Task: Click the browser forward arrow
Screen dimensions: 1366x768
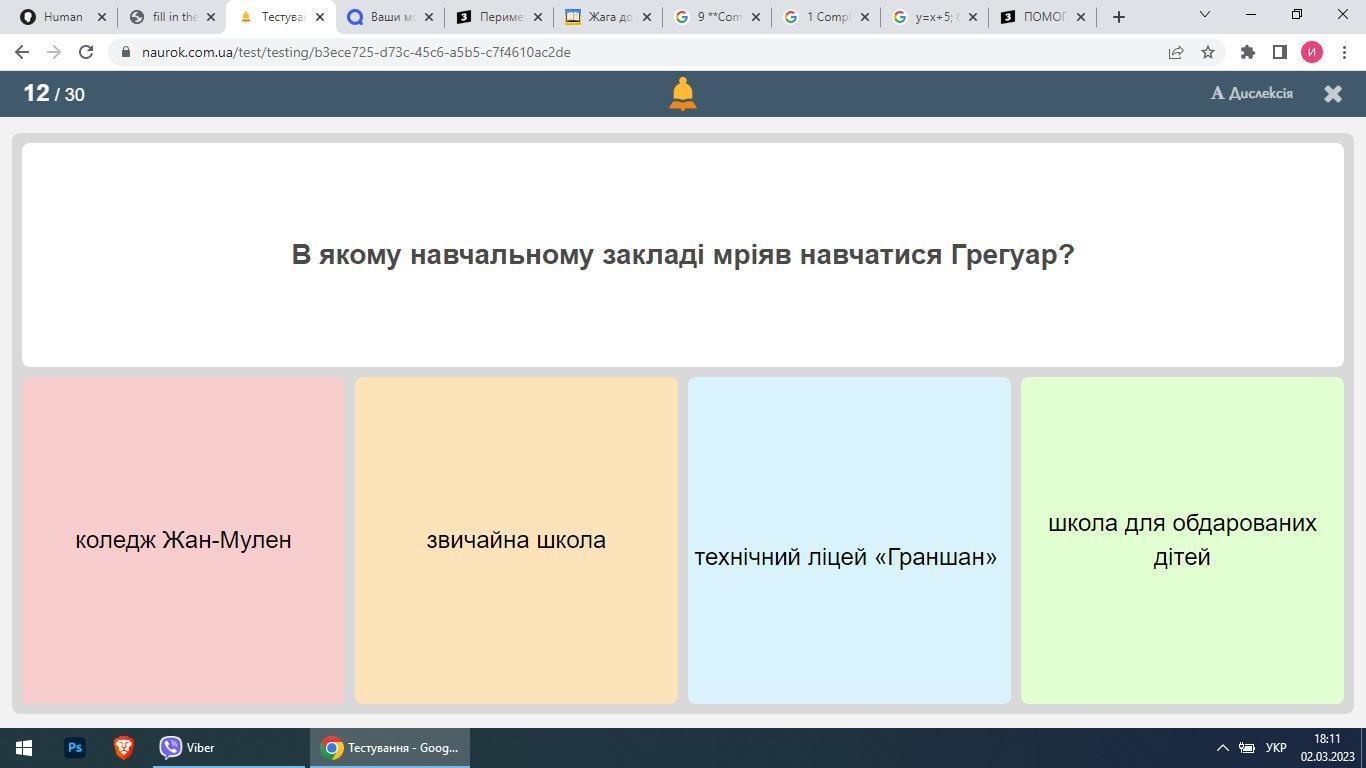Action: [x=54, y=52]
